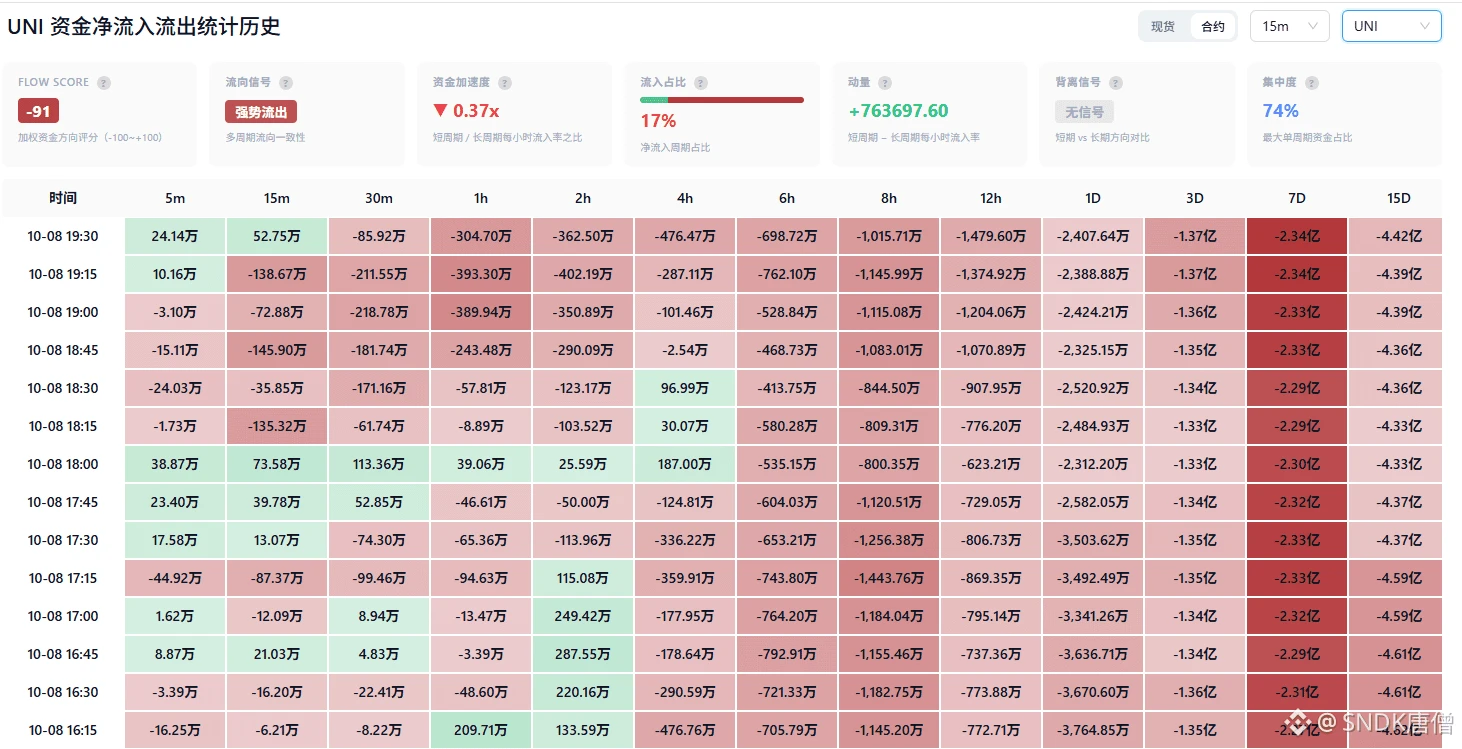This screenshot has width=1462, height=749.
Task: Click the 强势流出 signal badge
Action: (x=261, y=112)
